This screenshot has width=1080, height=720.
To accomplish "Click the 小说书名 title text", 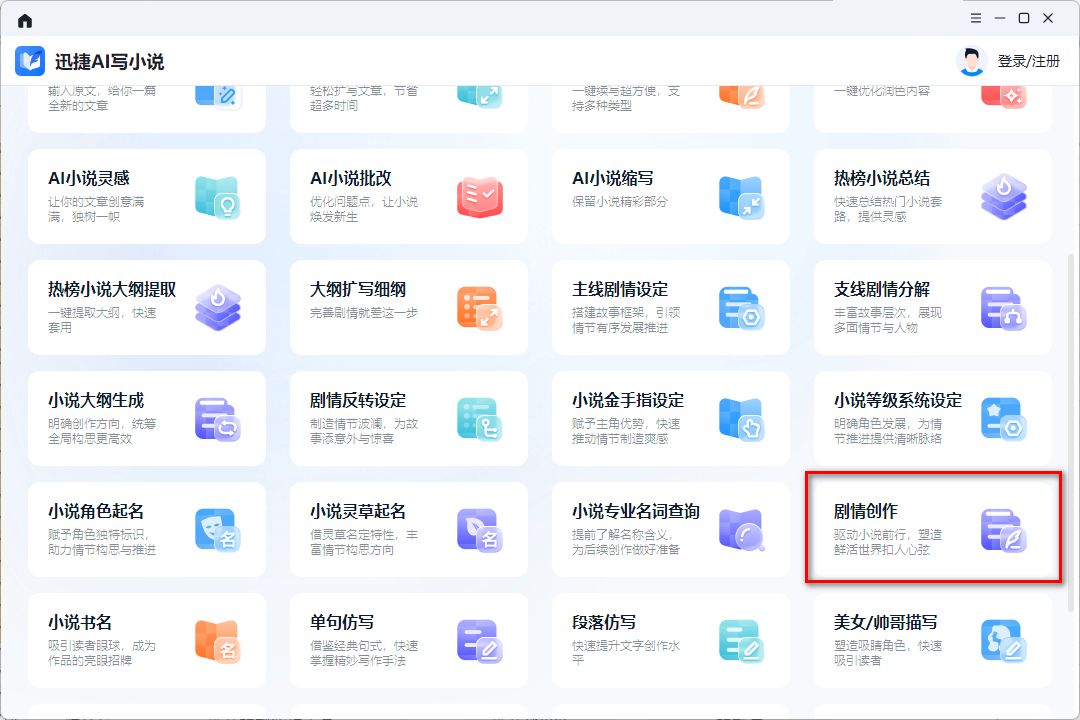I will 80,622.
